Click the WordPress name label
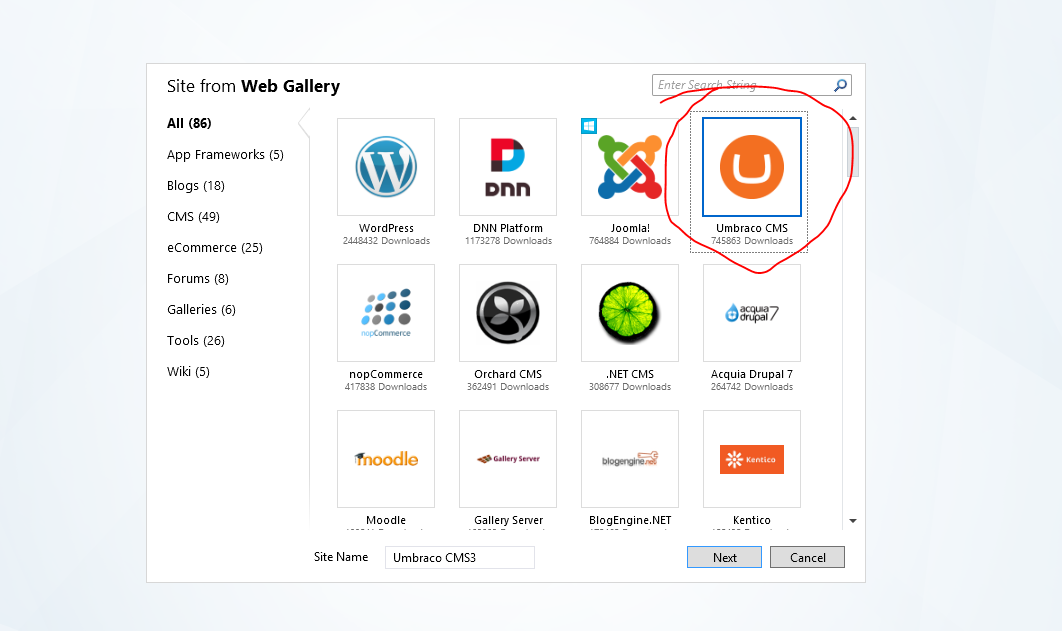 point(386,228)
